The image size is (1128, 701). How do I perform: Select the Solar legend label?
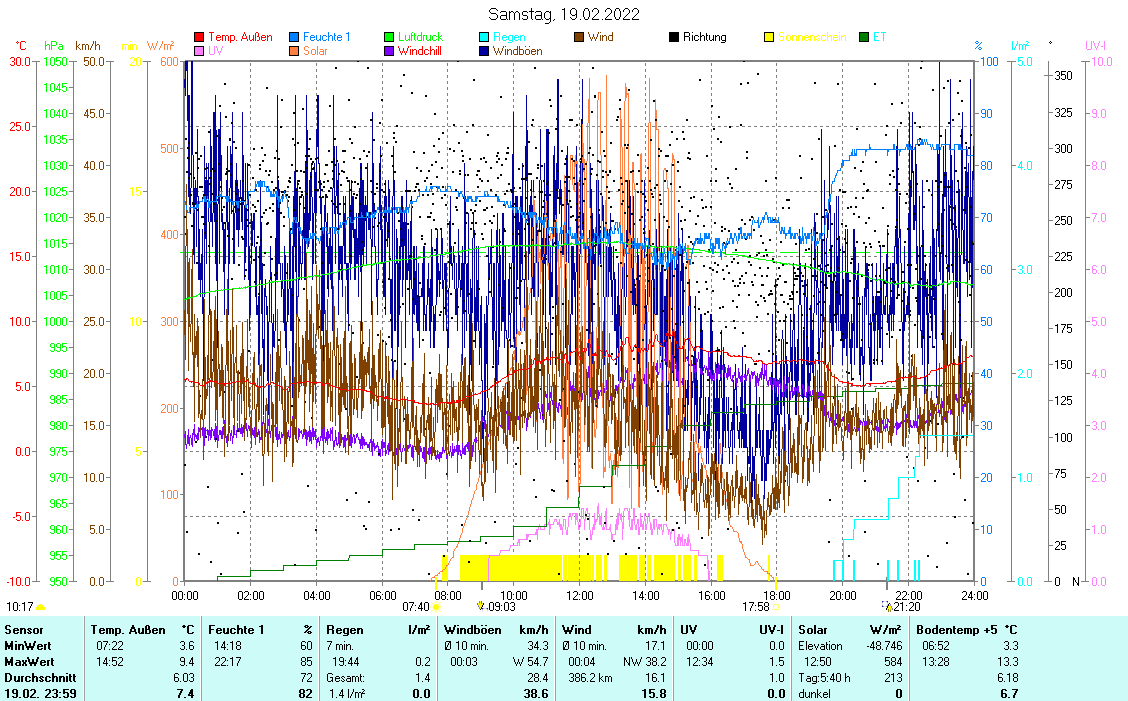317,50
